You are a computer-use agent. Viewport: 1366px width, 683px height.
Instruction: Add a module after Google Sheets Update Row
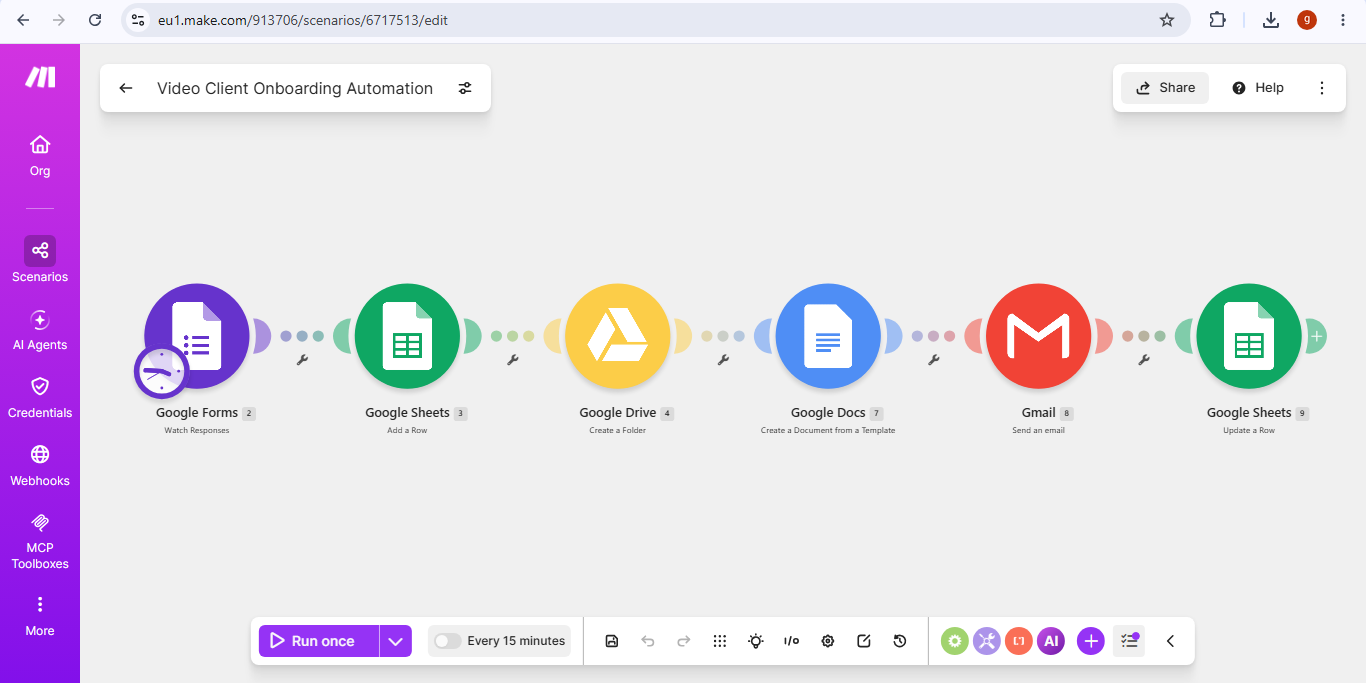pos(1317,336)
